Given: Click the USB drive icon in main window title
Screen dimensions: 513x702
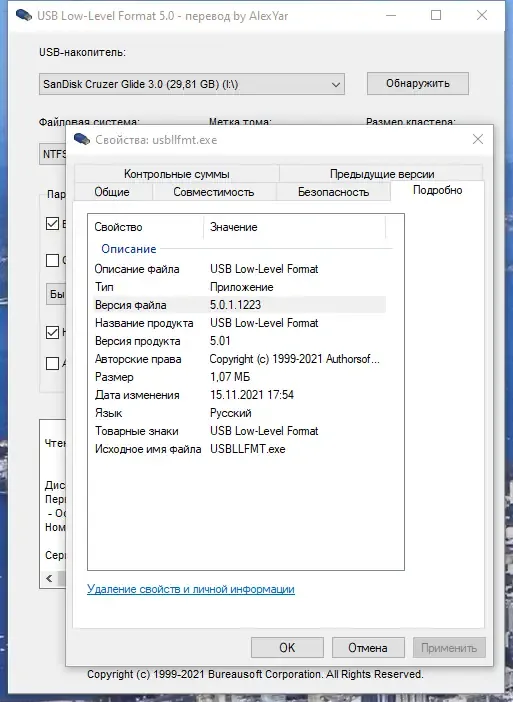Looking at the screenshot, I should [24, 15].
